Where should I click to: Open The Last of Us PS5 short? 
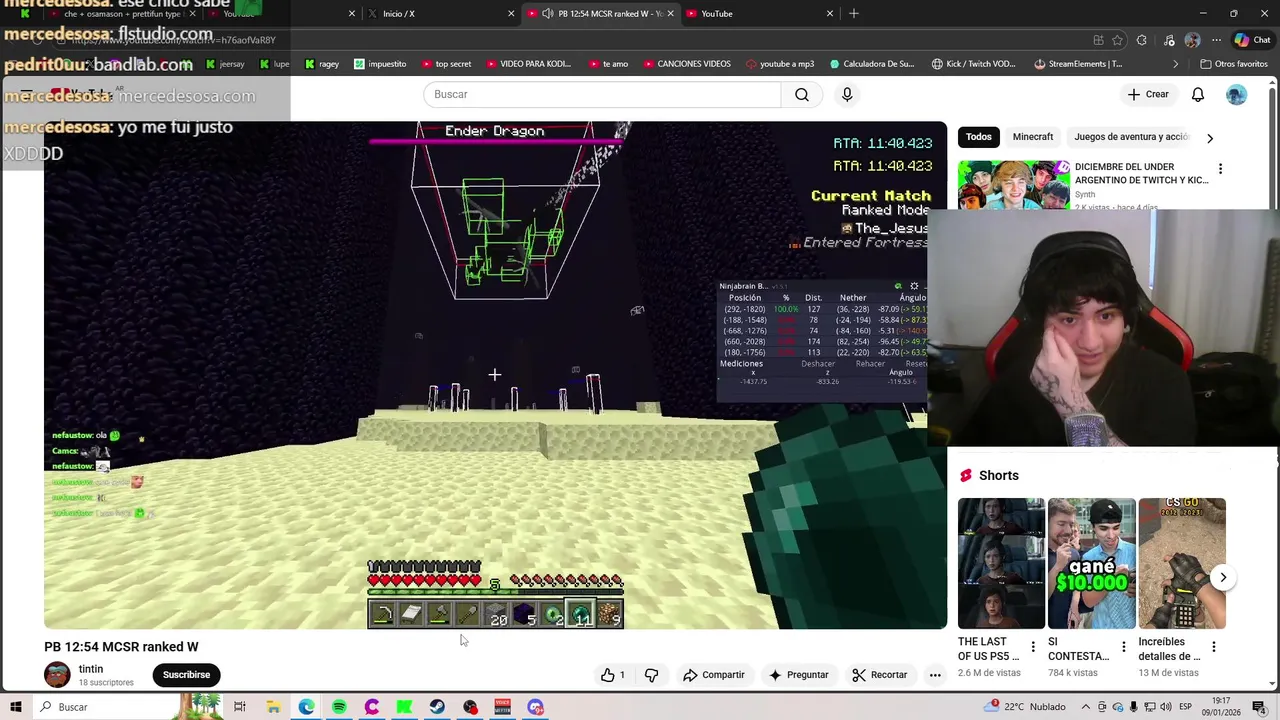tap(1001, 563)
